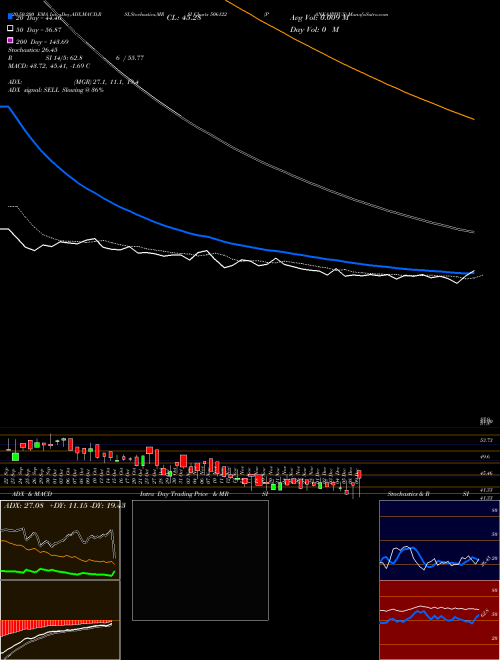Click the CL: 45.28 closing price
Screen dimensions: 500x660
pyautogui.click(x=184, y=18)
